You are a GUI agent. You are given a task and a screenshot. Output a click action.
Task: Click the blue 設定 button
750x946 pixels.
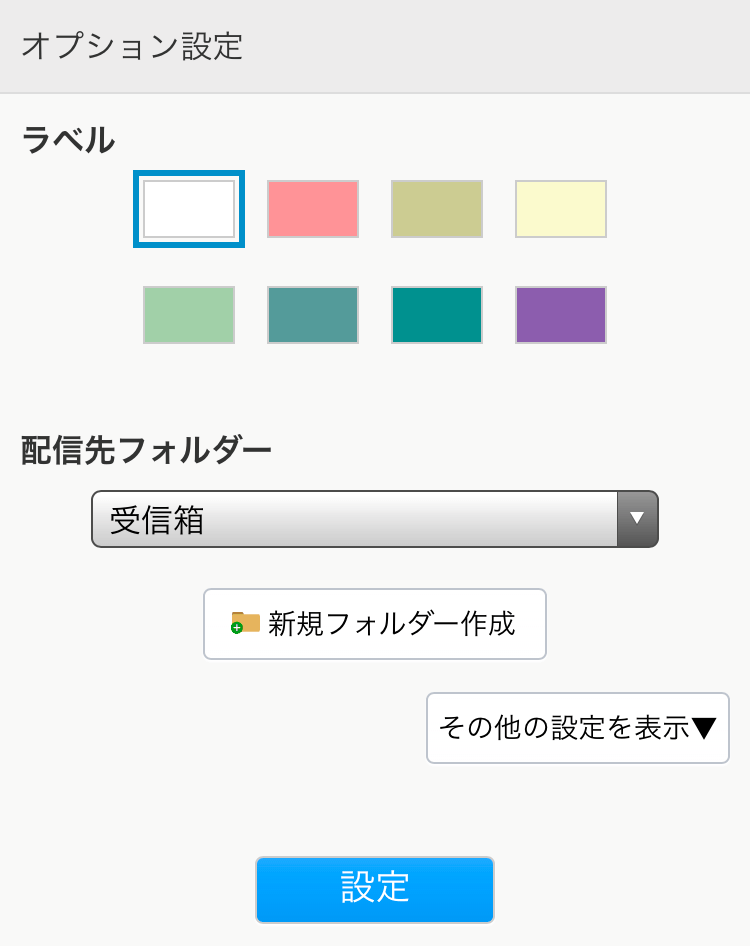coord(375,889)
